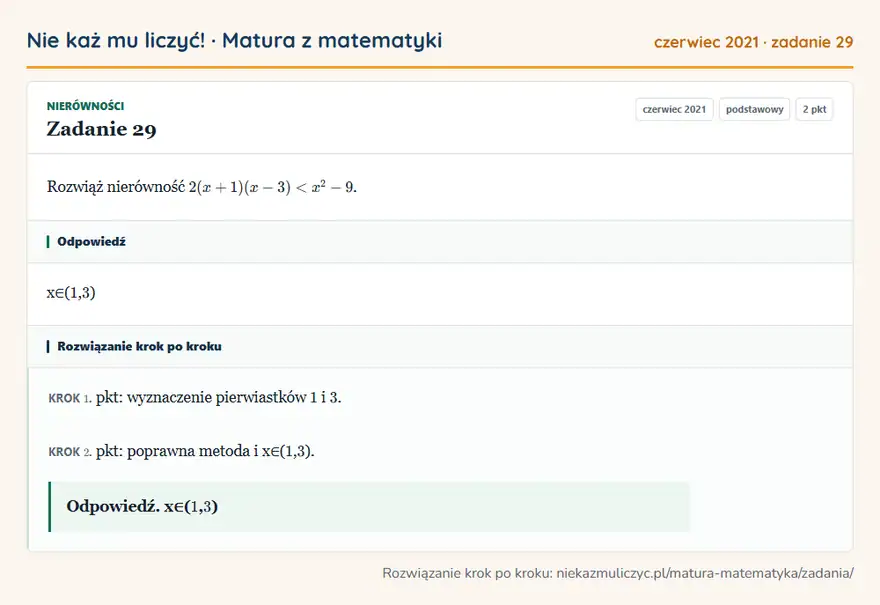Viewport: 880px width, 605px height.
Task: Click the 'Odpowiedź' section header
Action: tap(440, 241)
